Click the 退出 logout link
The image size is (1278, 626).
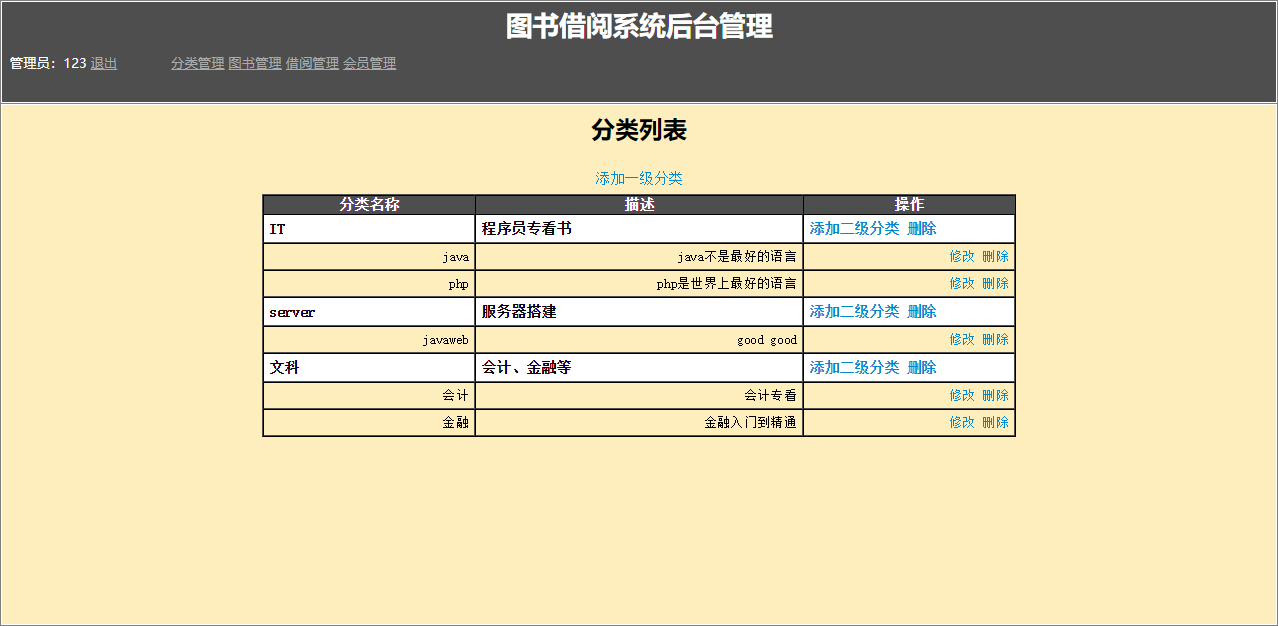point(104,63)
